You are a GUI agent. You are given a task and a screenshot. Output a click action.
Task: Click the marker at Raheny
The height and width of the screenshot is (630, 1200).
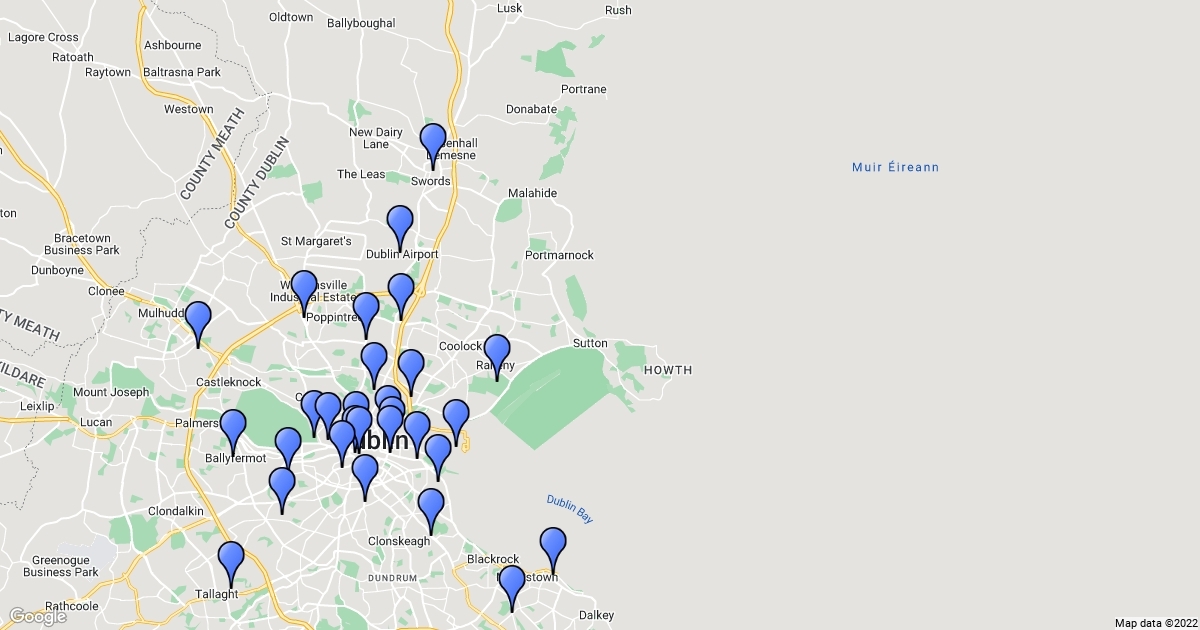496,354
